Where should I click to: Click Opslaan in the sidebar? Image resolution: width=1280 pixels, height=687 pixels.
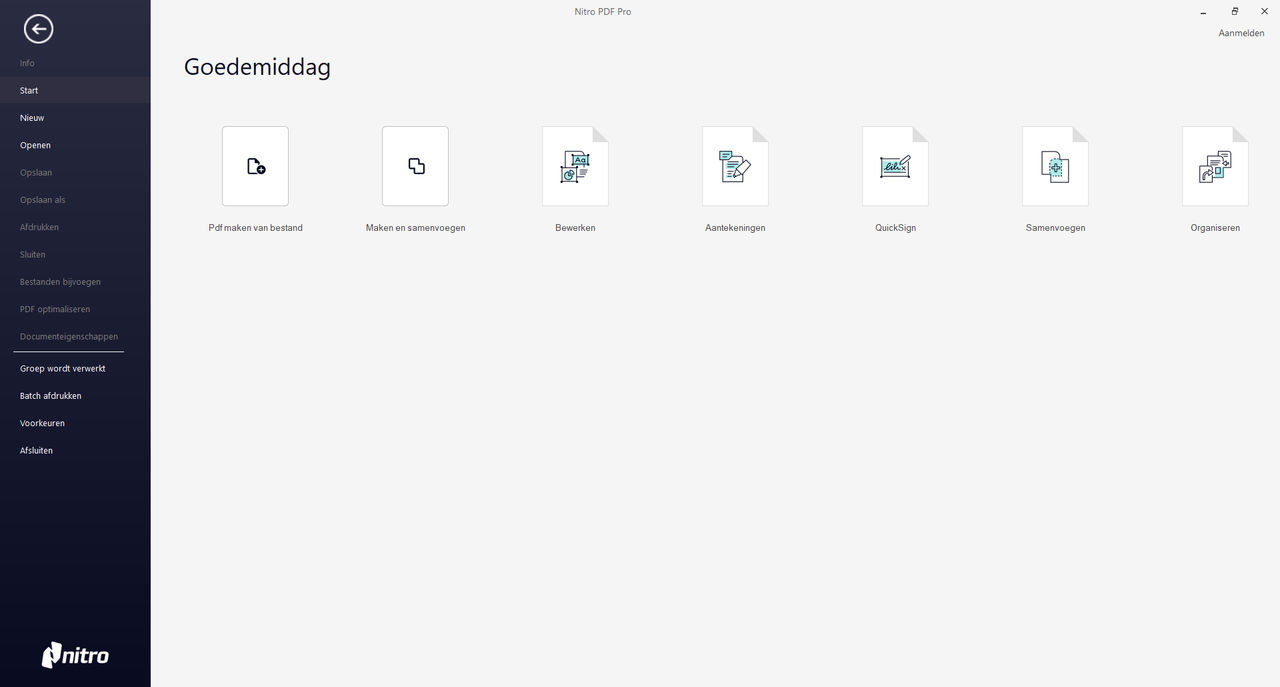[75, 172]
